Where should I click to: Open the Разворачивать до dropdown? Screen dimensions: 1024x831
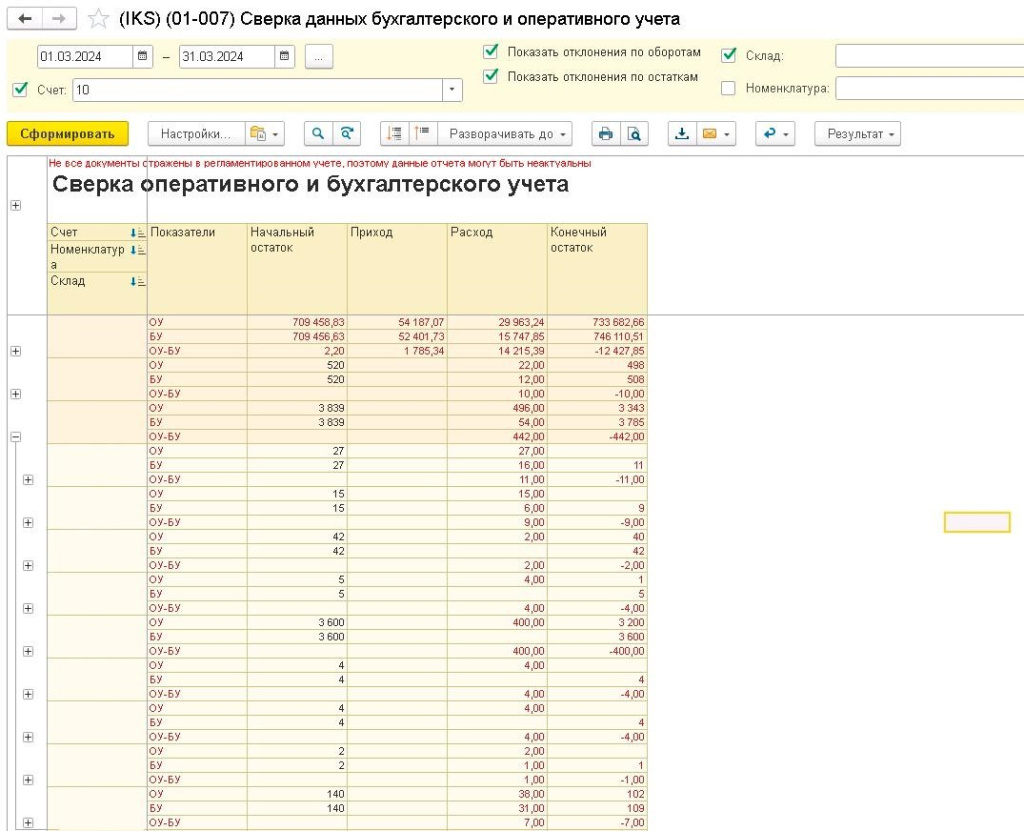tap(506, 134)
